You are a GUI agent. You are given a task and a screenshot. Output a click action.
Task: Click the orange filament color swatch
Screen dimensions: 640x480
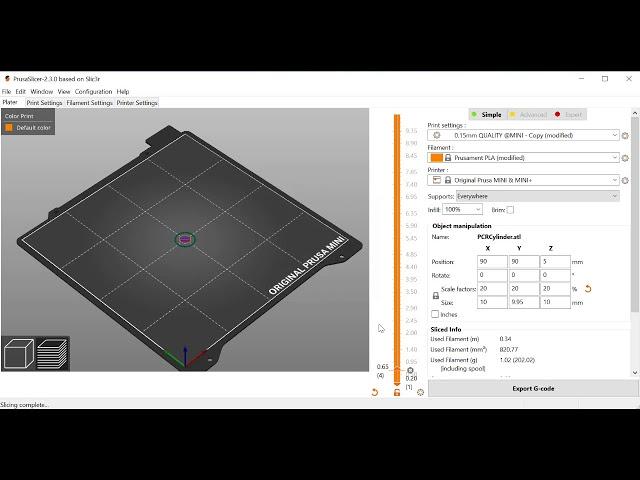pos(437,158)
